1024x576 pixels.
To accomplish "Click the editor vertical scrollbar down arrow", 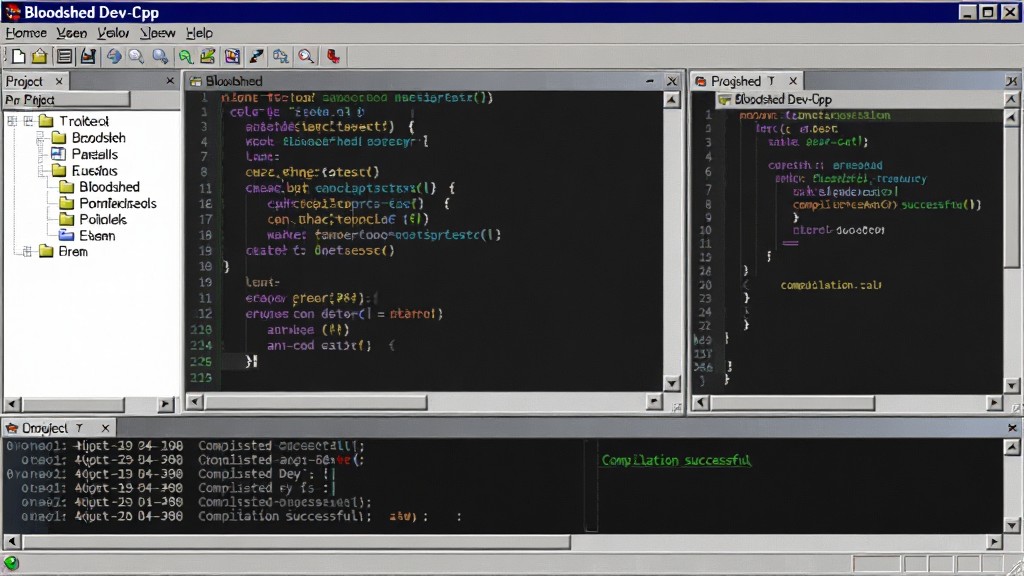I will click(x=672, y=383).
